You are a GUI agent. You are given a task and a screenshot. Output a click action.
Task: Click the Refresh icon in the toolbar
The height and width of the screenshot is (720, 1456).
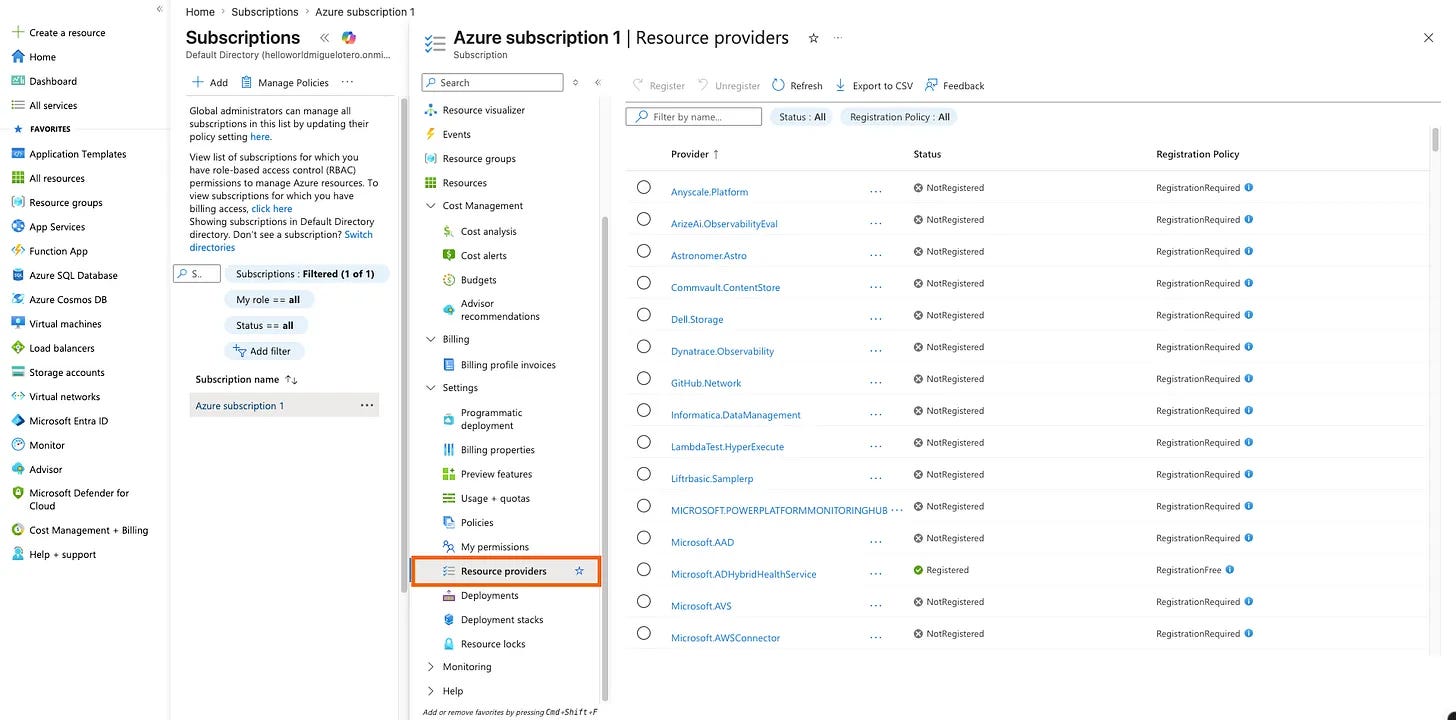click(x=778, y=85)
